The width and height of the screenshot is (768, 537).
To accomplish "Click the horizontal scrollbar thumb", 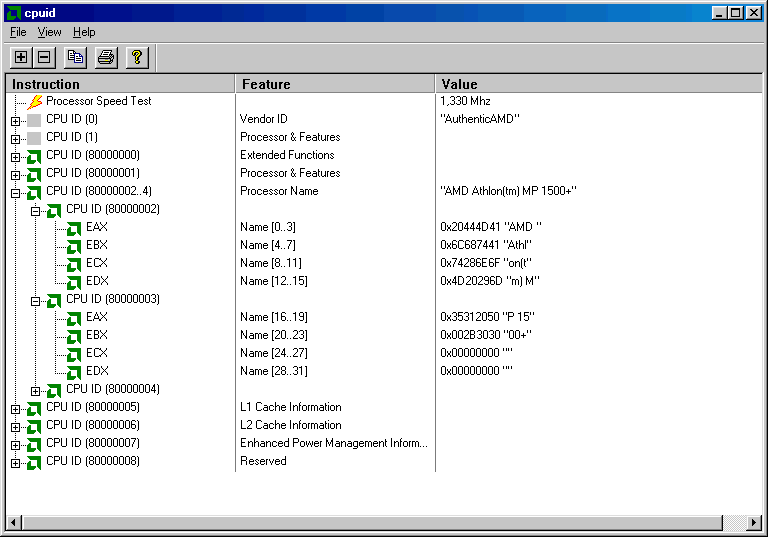I will click(x=372, y=523).
